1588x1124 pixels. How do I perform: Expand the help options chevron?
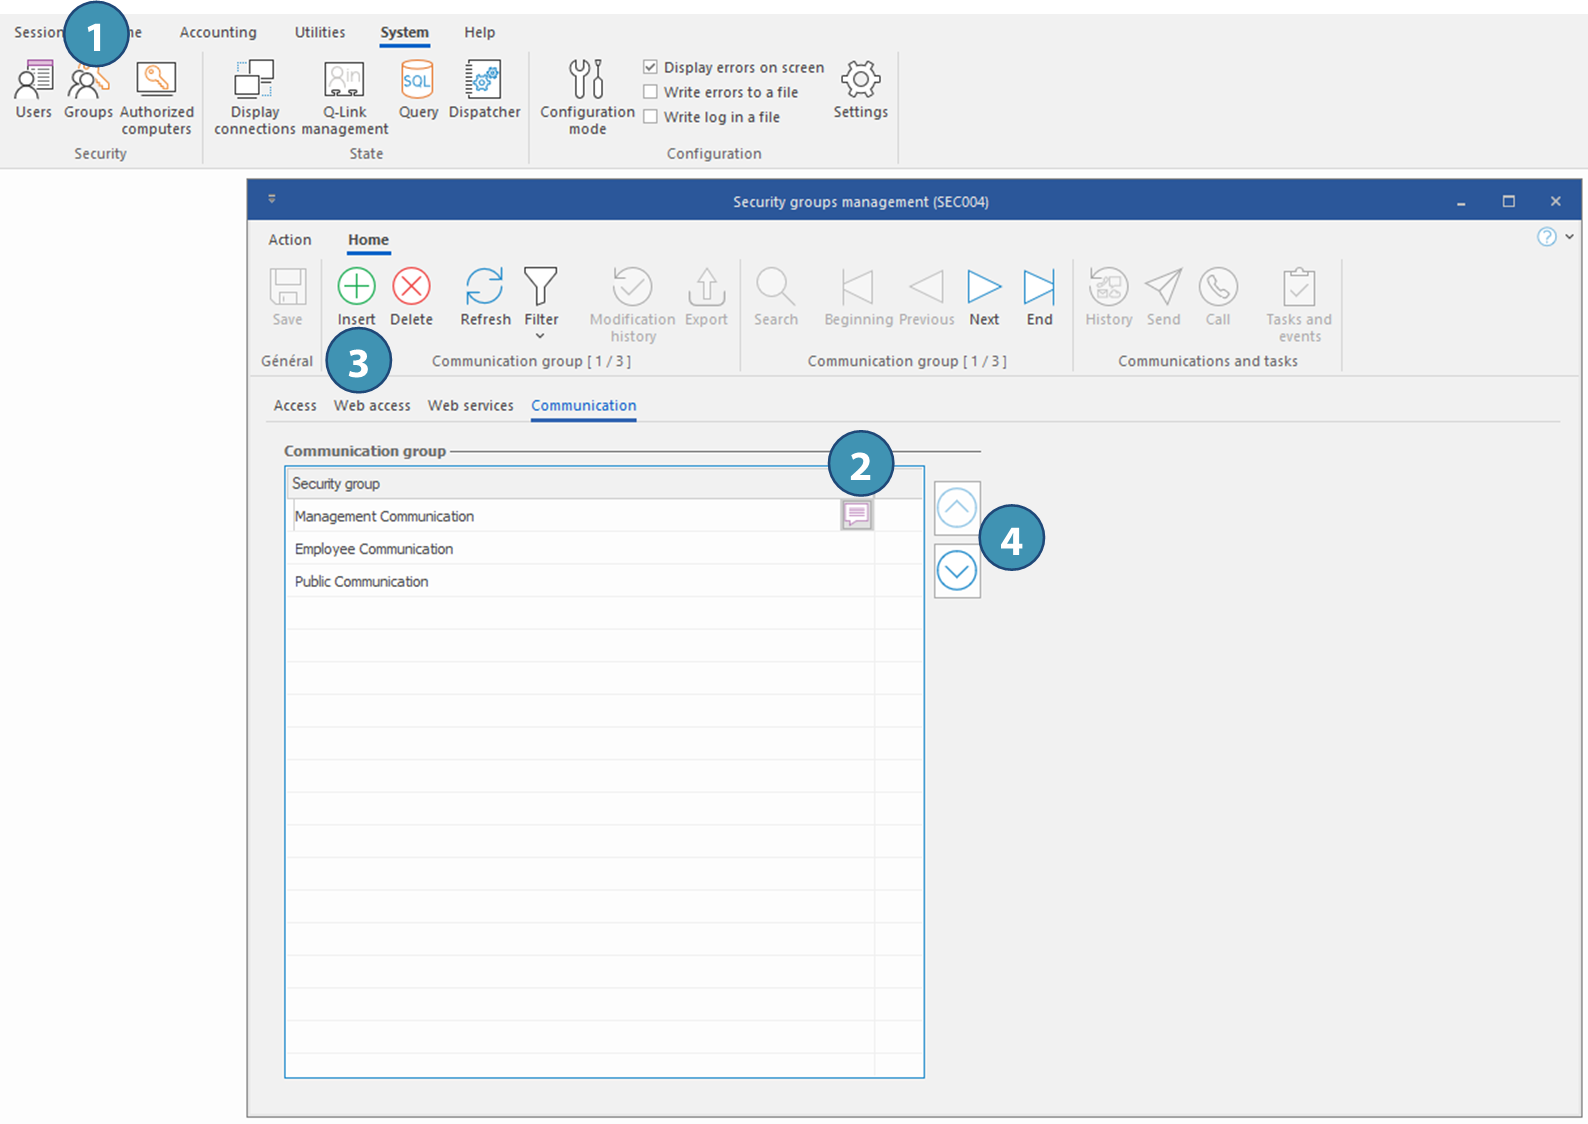(1569, 237)
